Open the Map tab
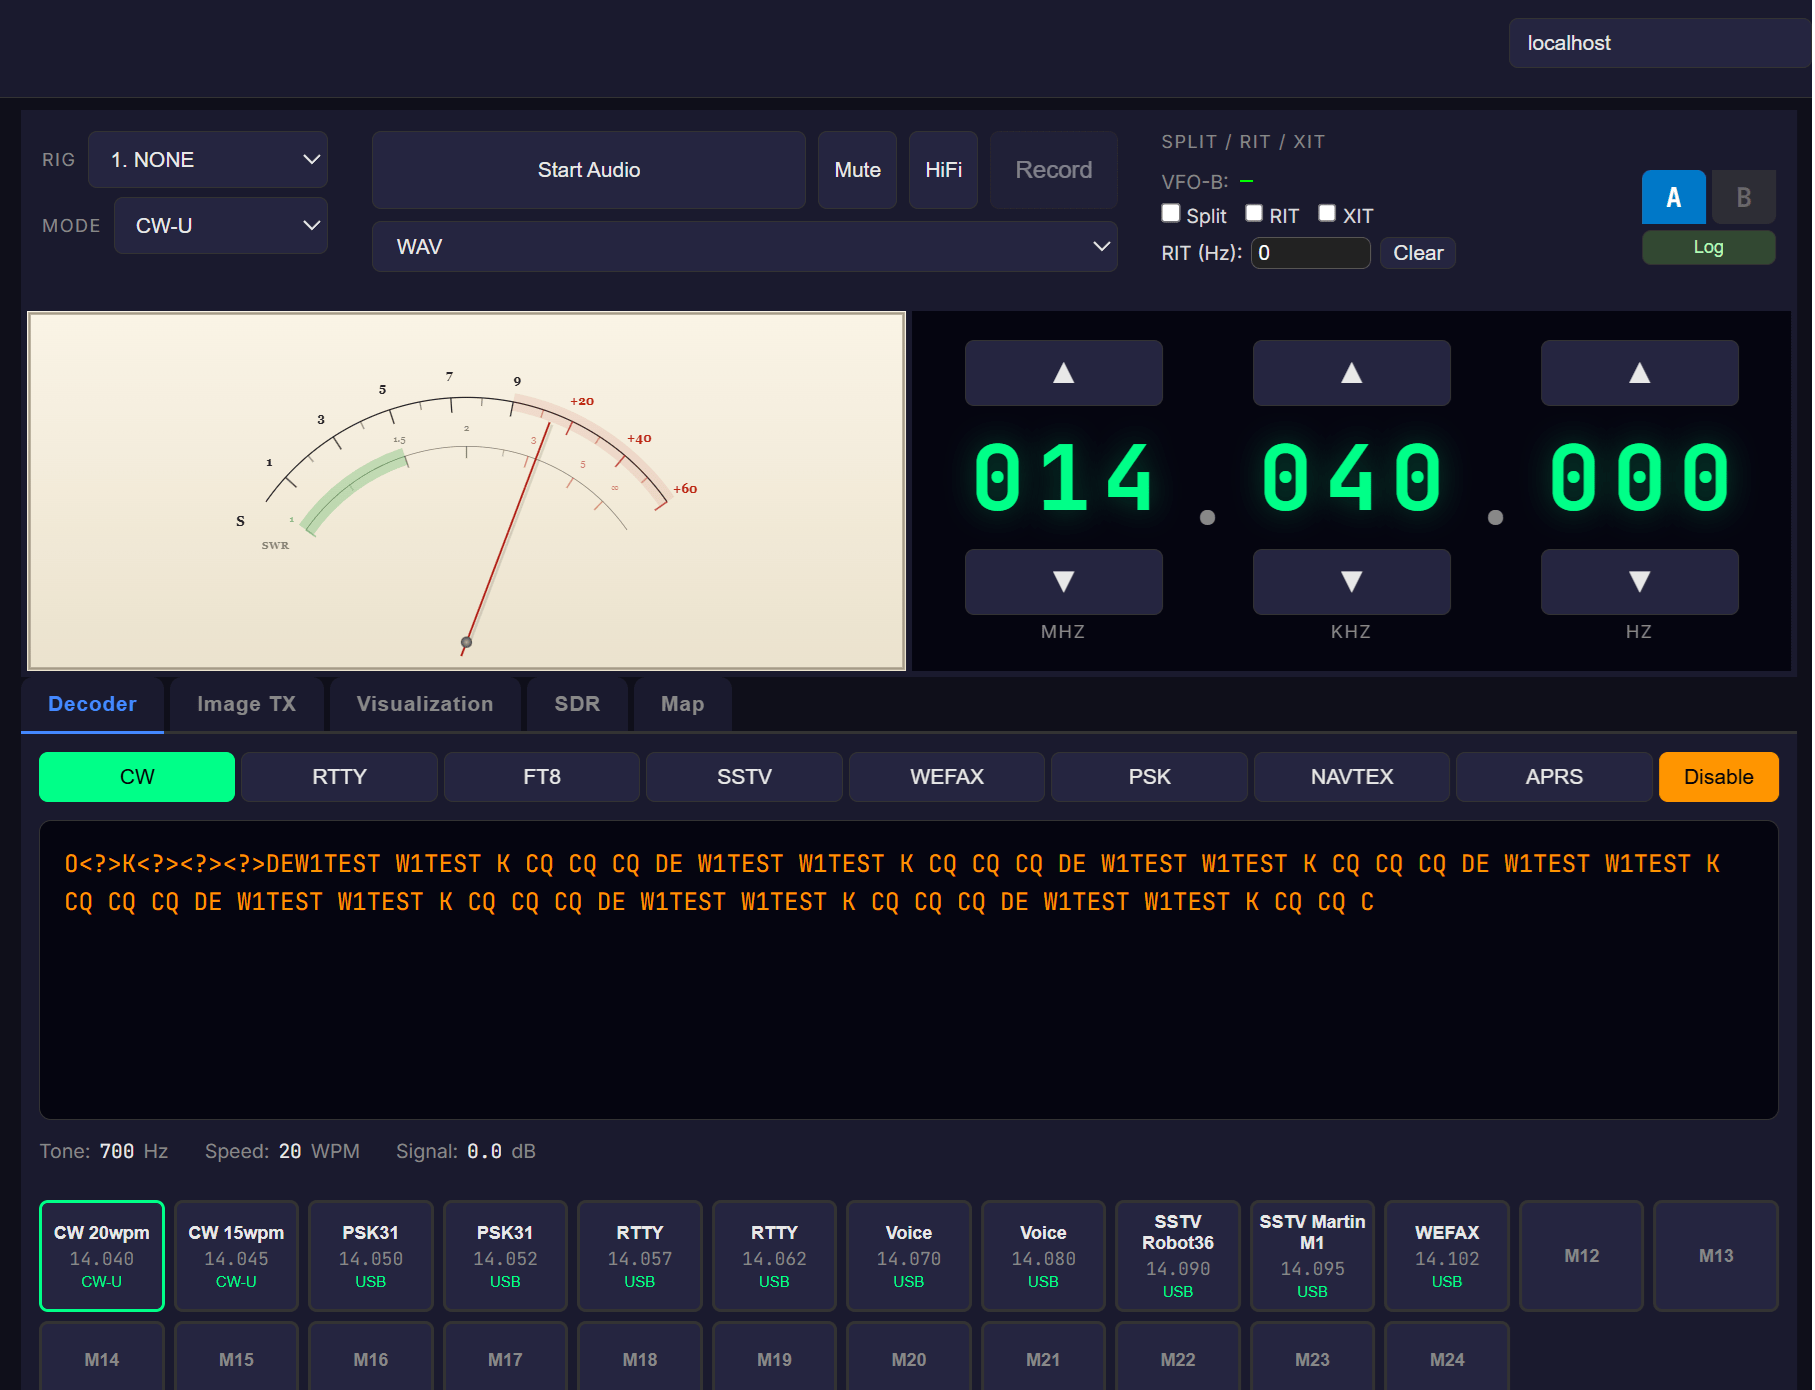1815x1390 pixels. (x=682, y=704)
